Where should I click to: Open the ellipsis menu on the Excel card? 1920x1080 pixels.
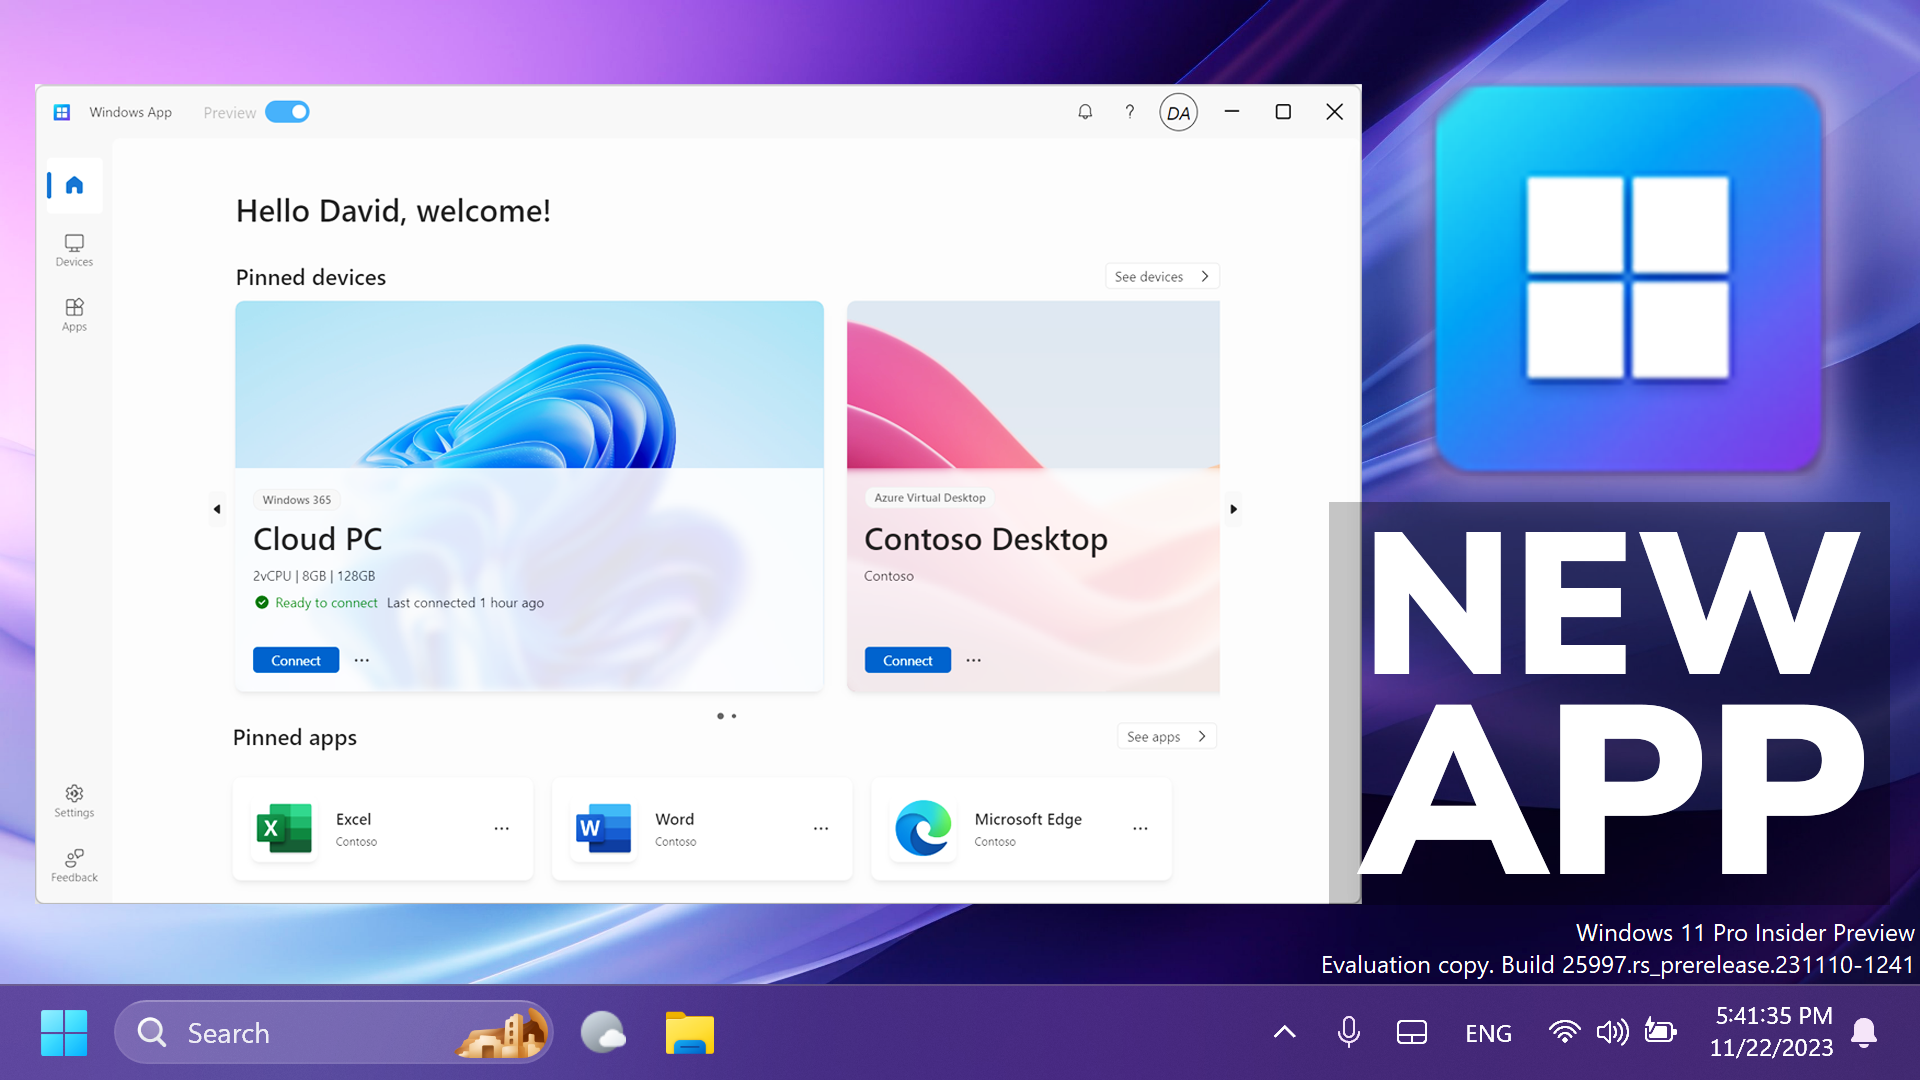[501, 829]
